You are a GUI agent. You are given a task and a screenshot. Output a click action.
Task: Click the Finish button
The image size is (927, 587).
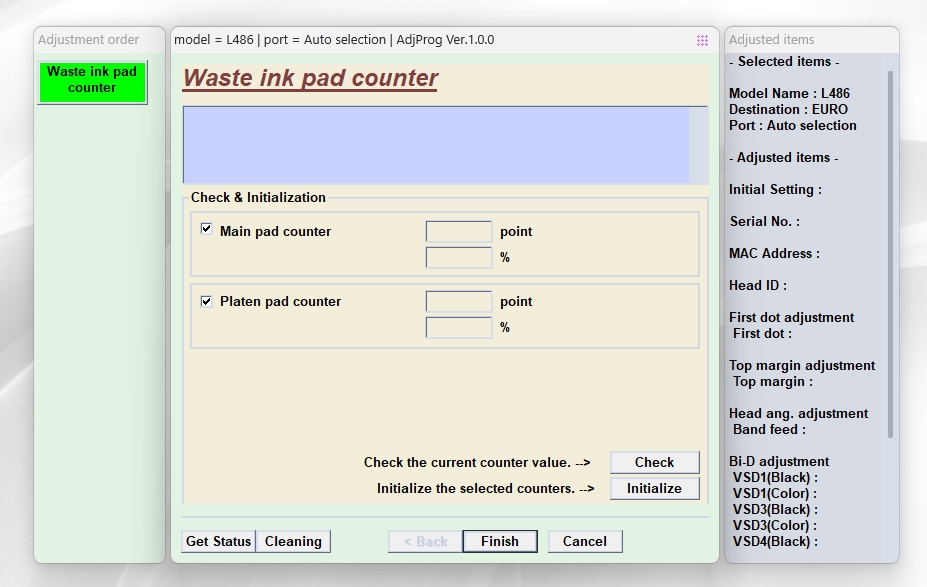(499, 541)
